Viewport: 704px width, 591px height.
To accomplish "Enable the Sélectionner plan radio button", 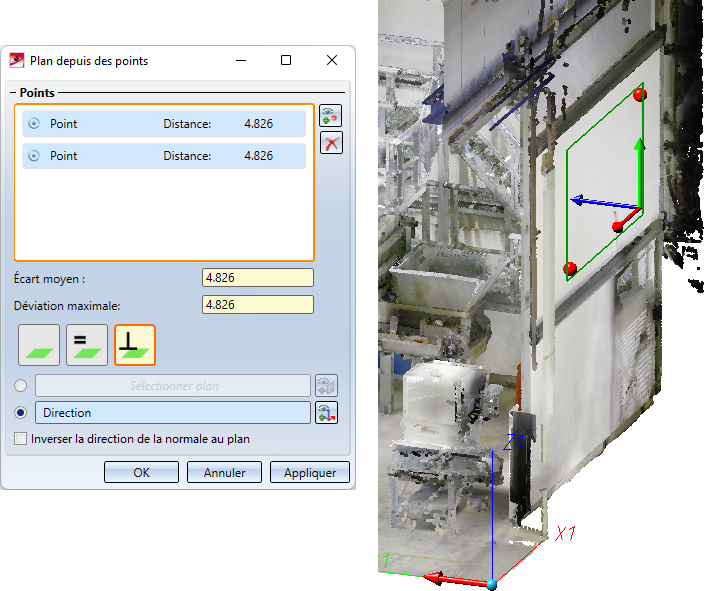I will (22, 386).
